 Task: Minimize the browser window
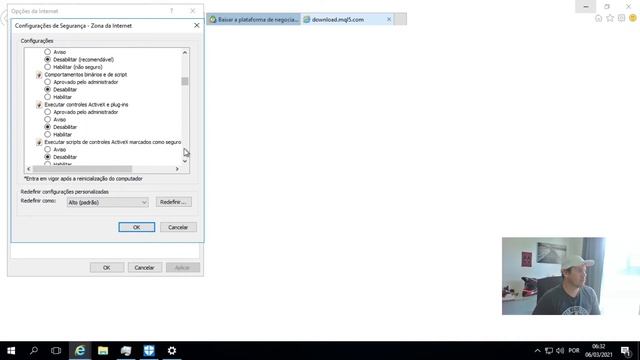pyautogui.click(x=586, y=7)
